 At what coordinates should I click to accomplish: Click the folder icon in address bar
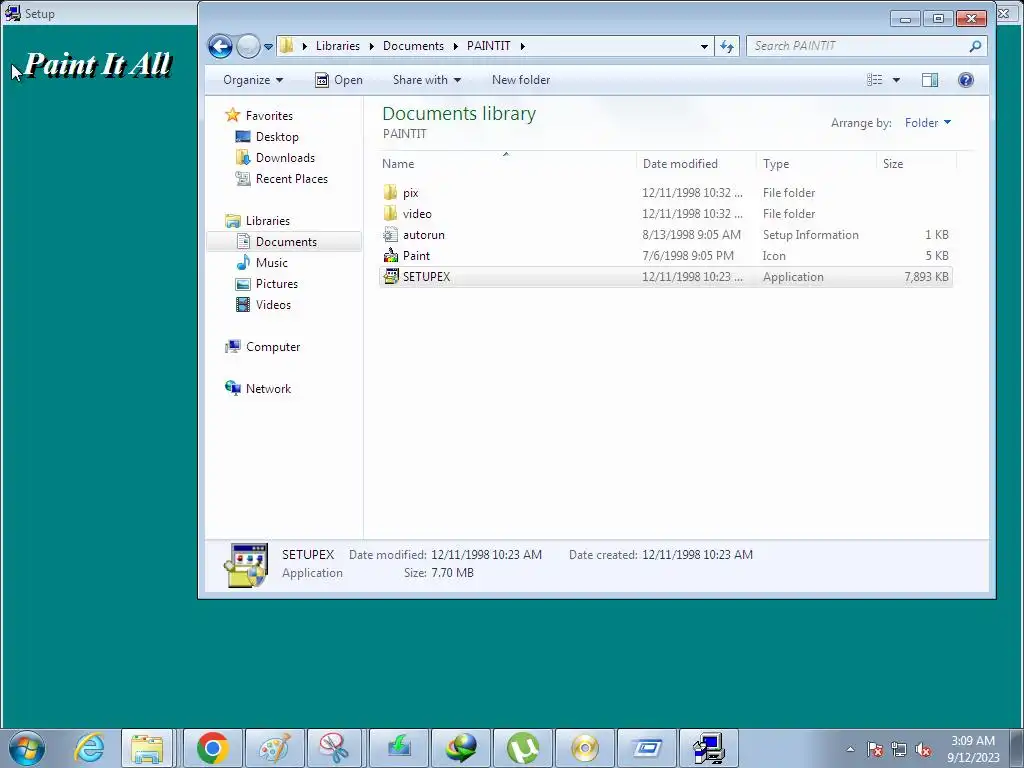click(286, 46)
